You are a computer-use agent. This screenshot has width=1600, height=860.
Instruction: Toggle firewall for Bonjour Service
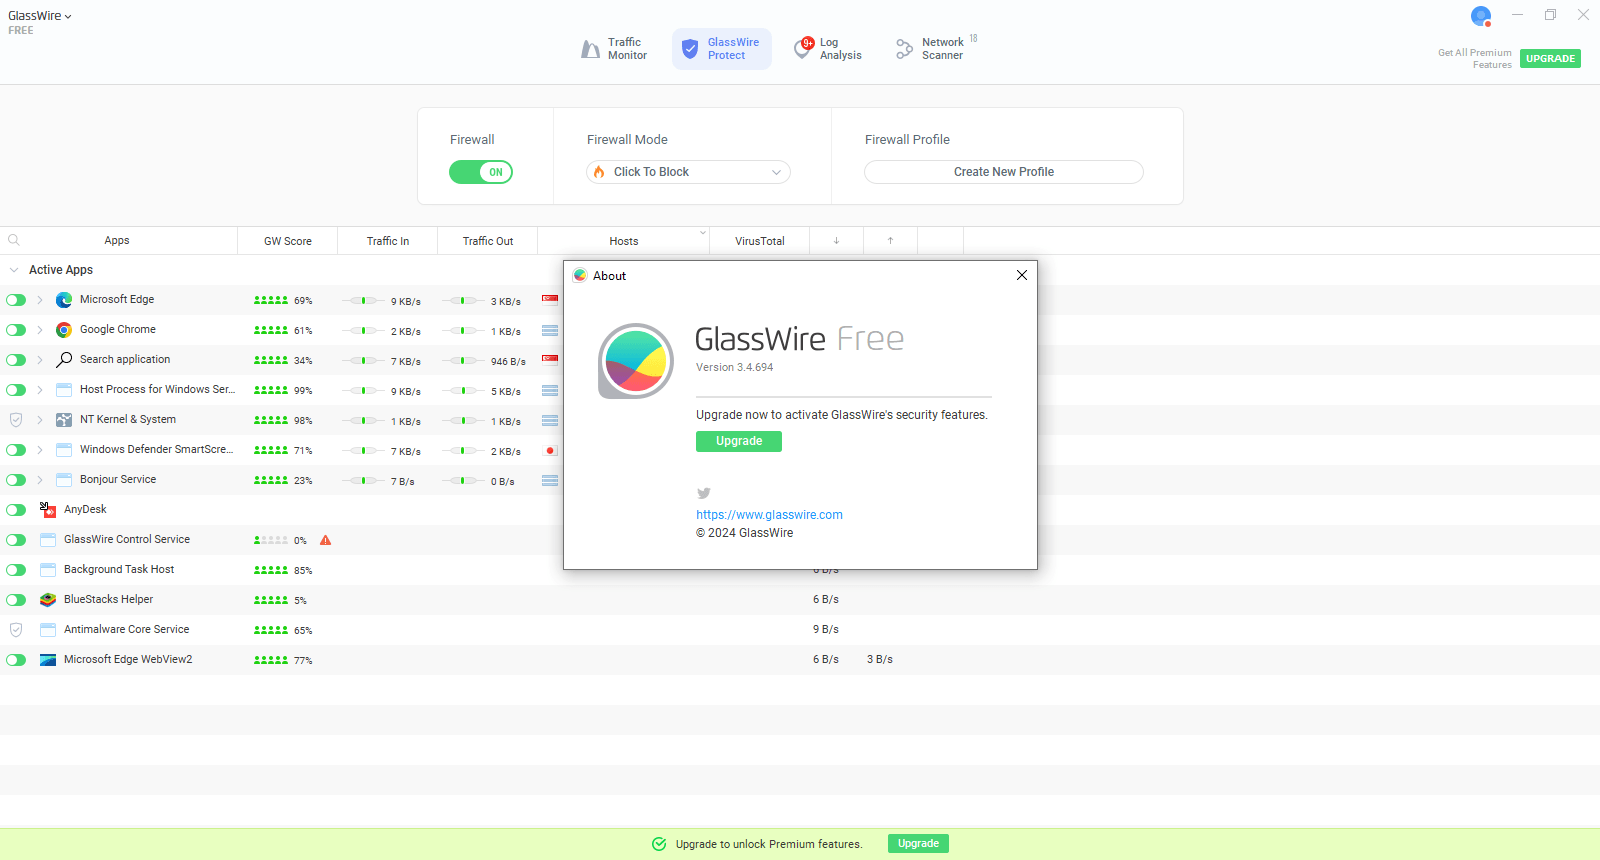click(x=16, y=480)
